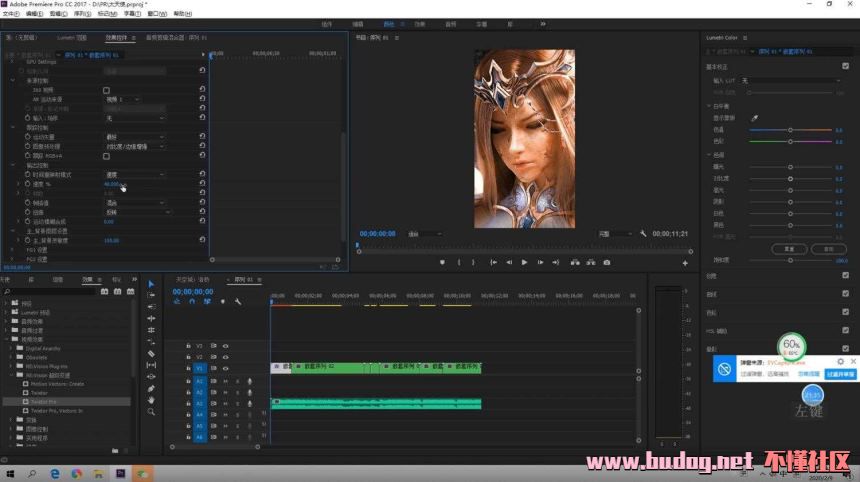
Task: Click Go to In point button
Action: [x=494, y=263]
